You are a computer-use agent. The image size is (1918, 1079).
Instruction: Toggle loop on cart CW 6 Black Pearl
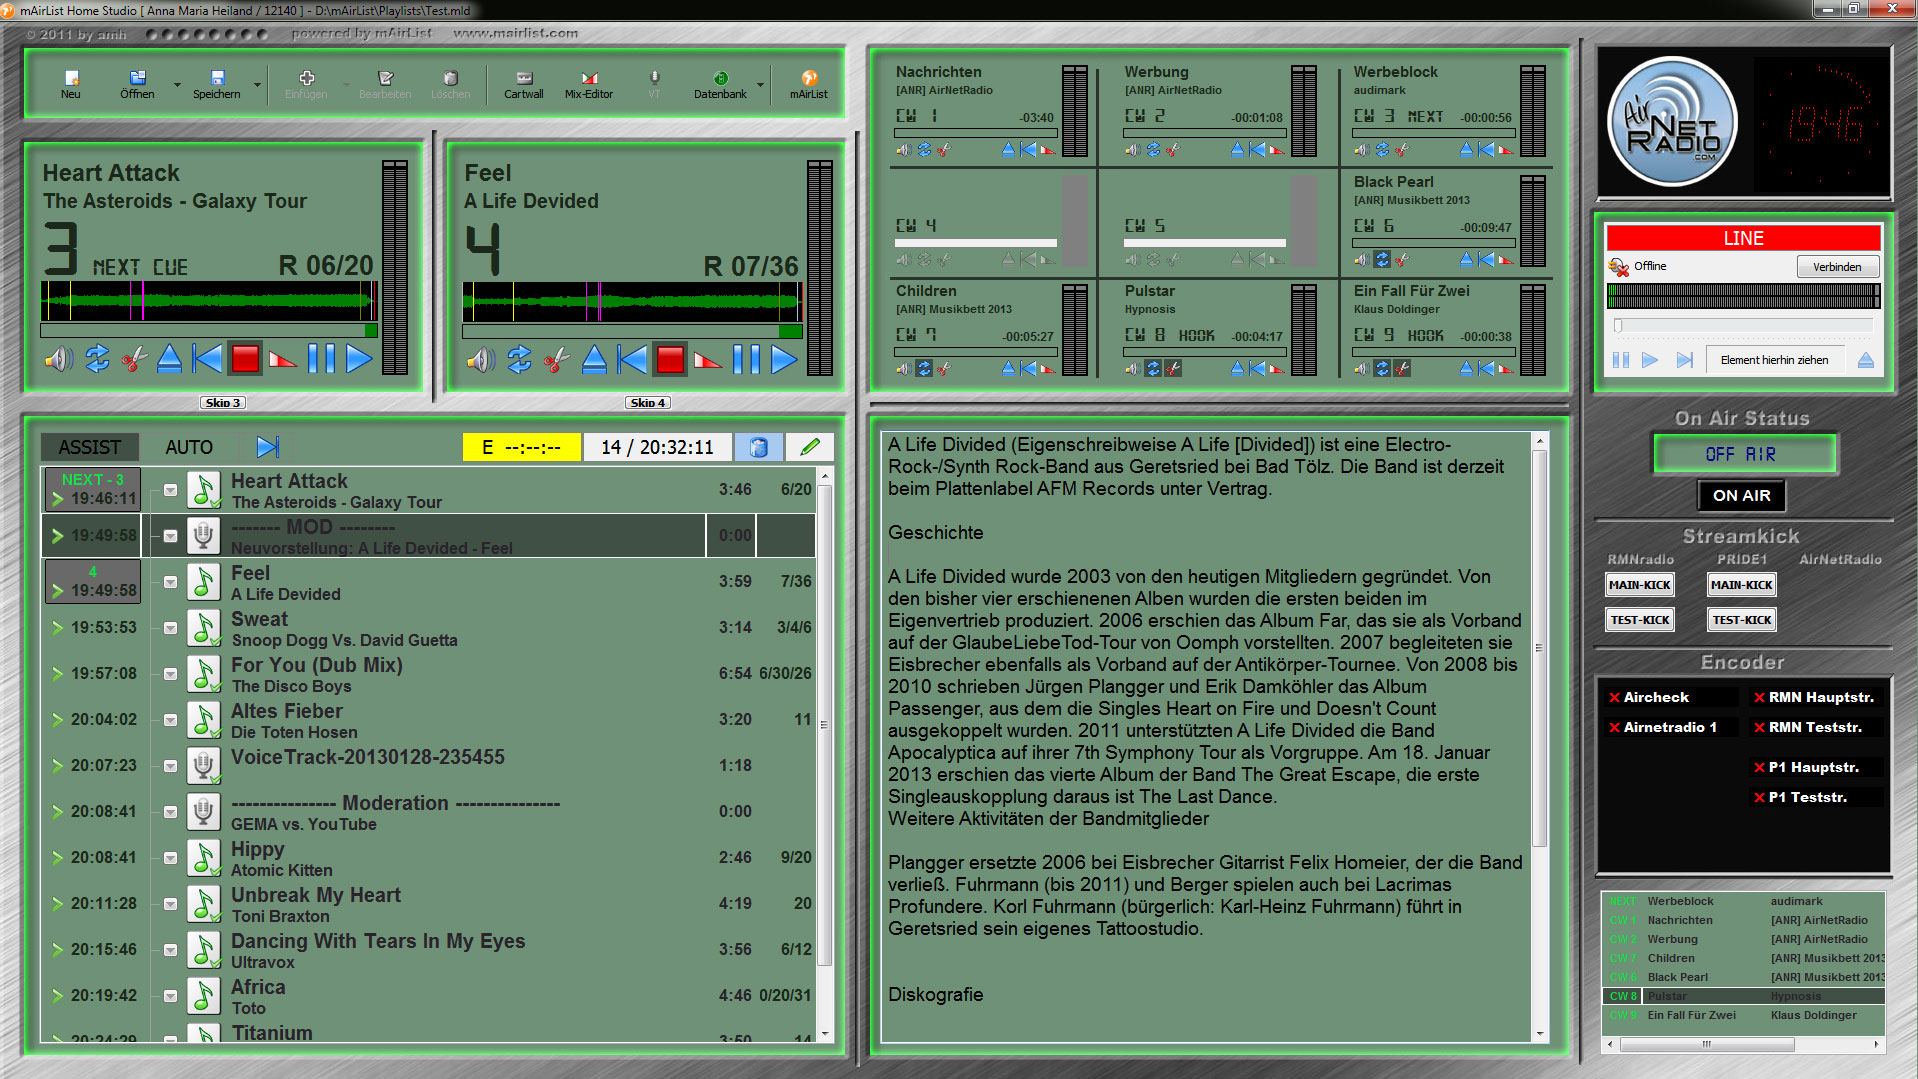point(1382,260)
